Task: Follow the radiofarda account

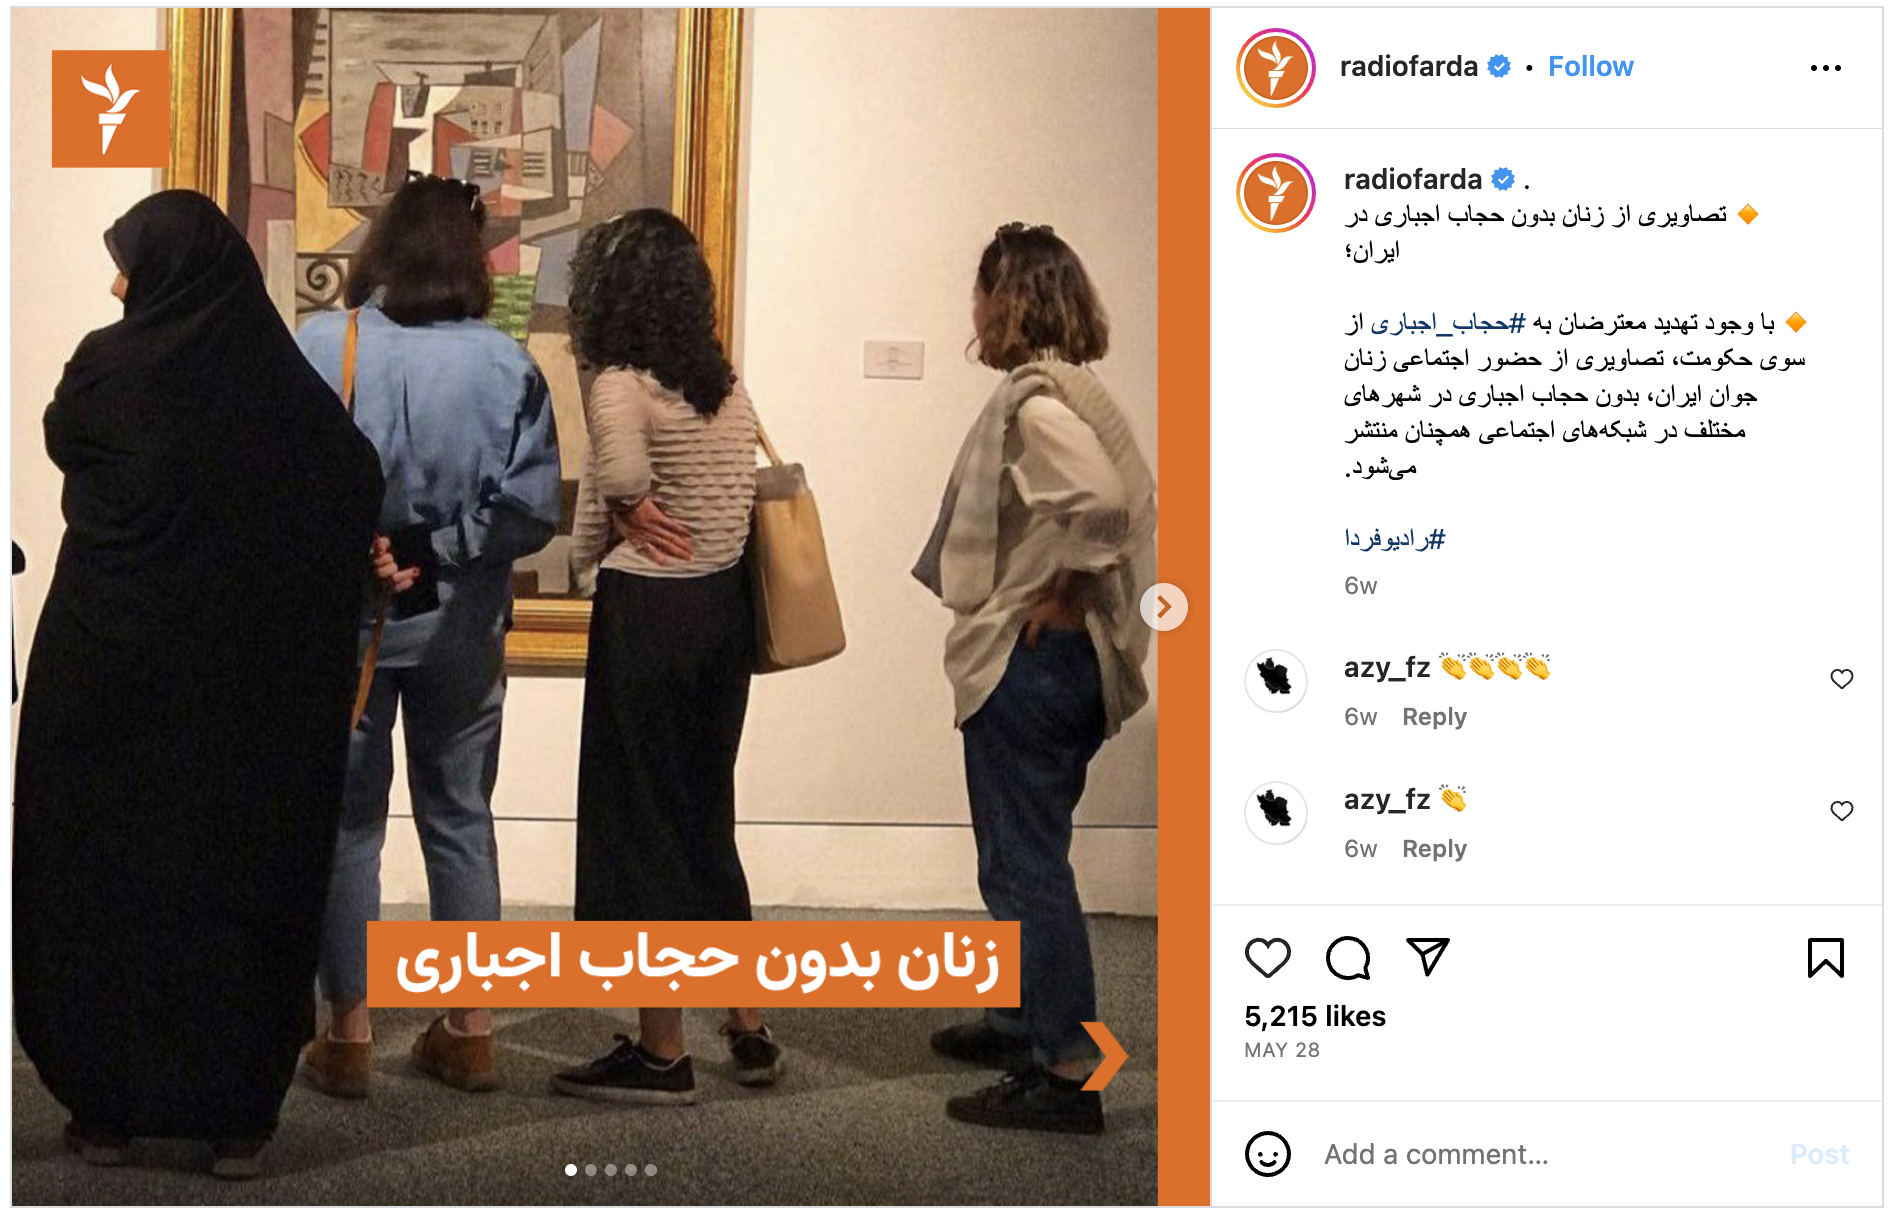Action: 1590,67
